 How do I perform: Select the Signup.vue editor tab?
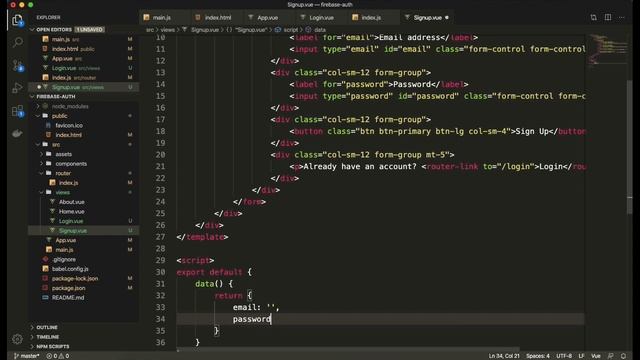click(427, 18)
